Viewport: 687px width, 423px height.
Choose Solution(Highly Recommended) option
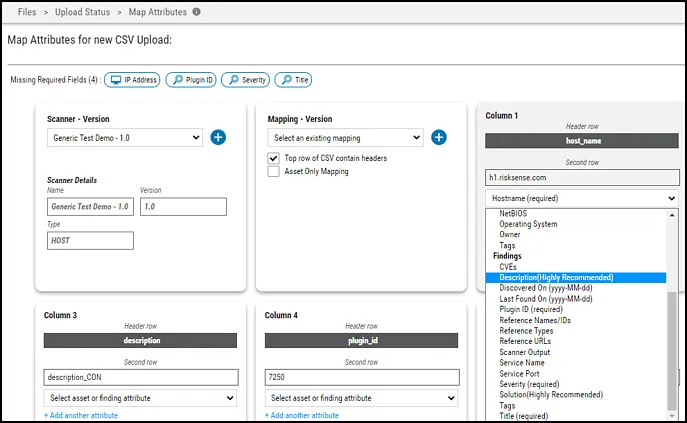click(551, 395)
